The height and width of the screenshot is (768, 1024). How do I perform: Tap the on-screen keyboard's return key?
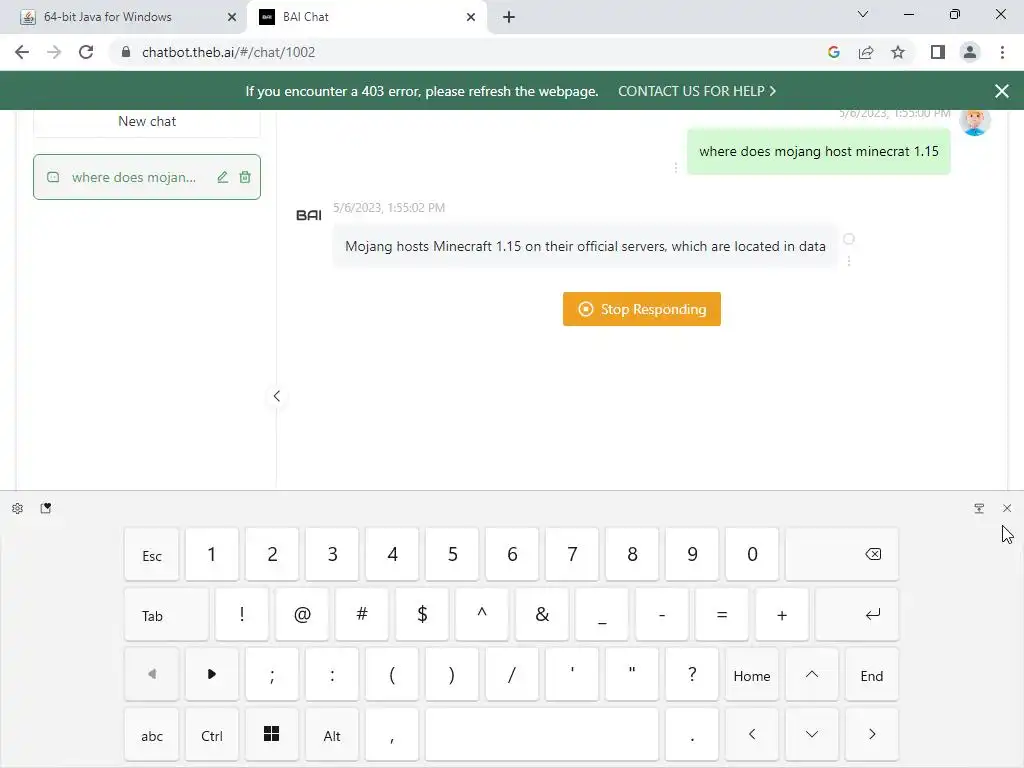pos(857,615)
